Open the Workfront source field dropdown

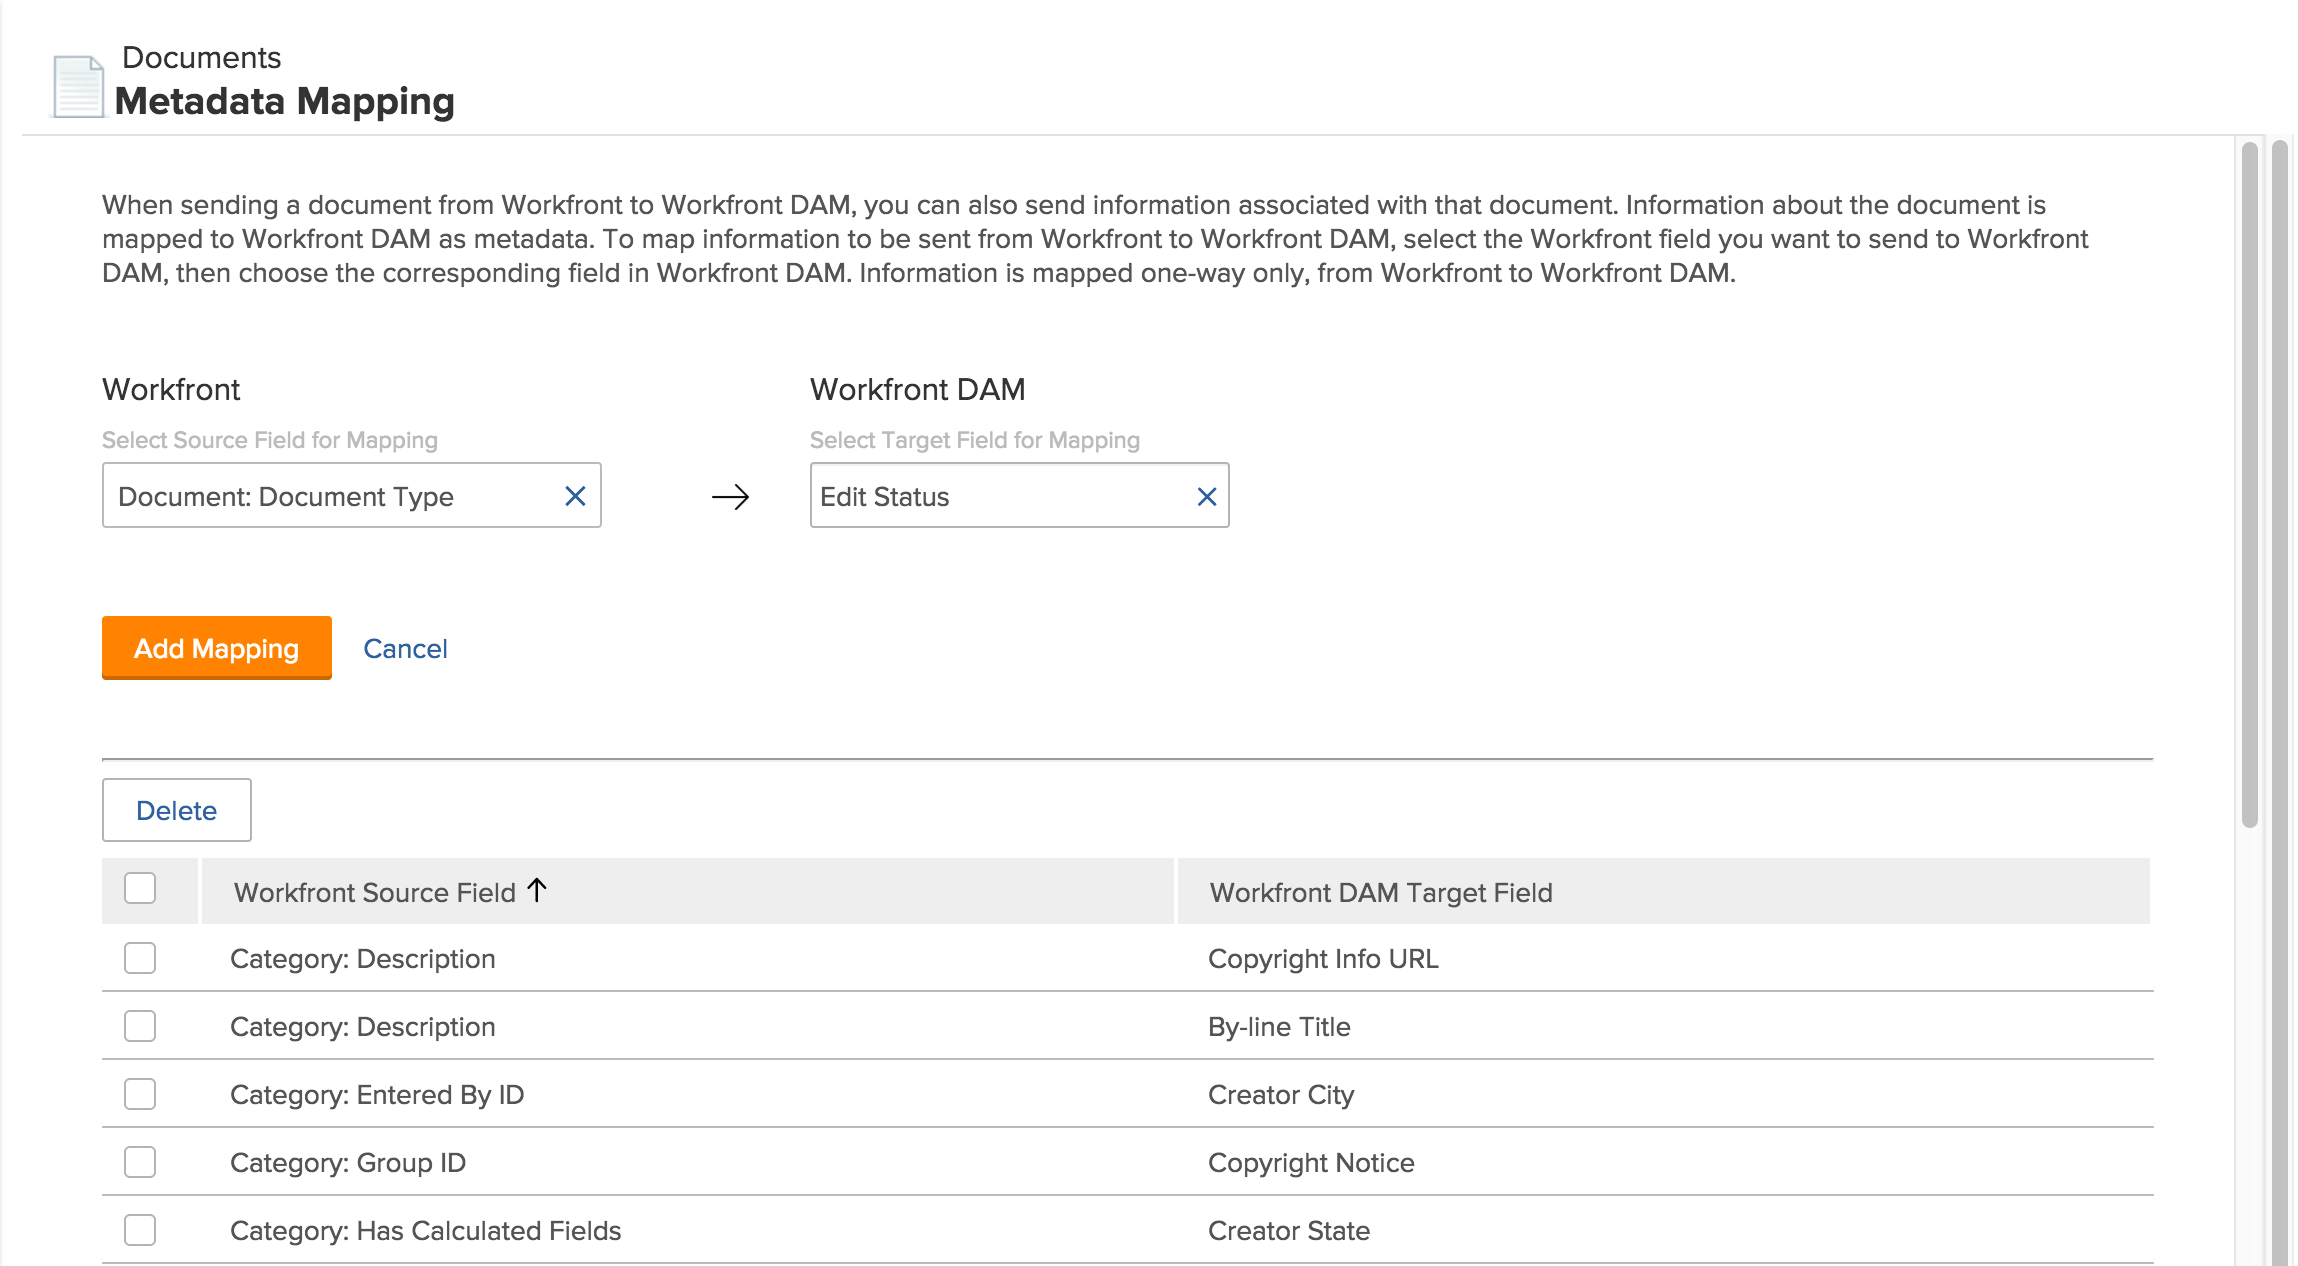(330, 496)
